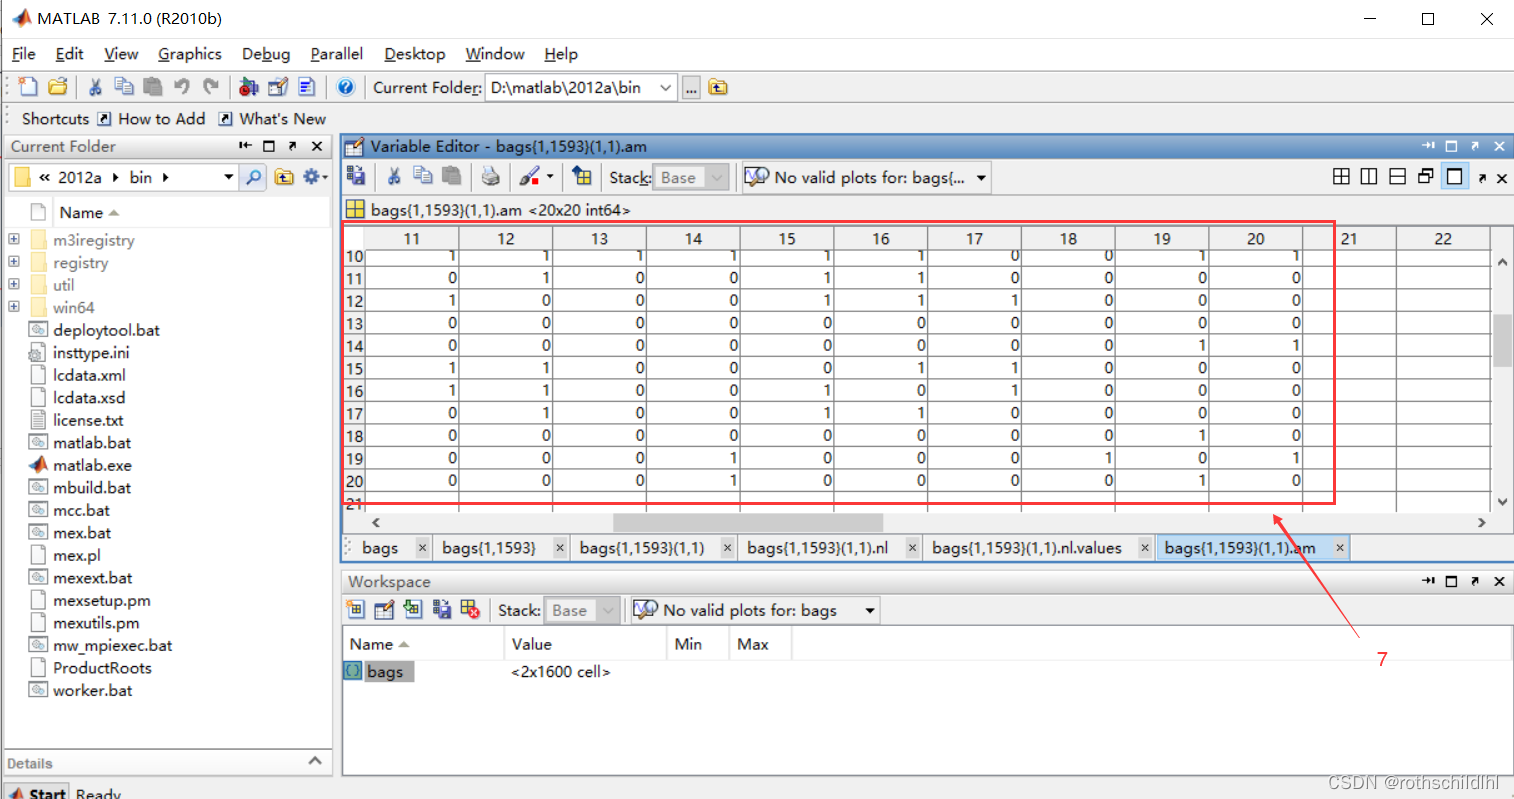Click the Variable Editor vertical scrollbar thumb
This screenshot has width=1514, height=799.
click(x=1501, y=341)
